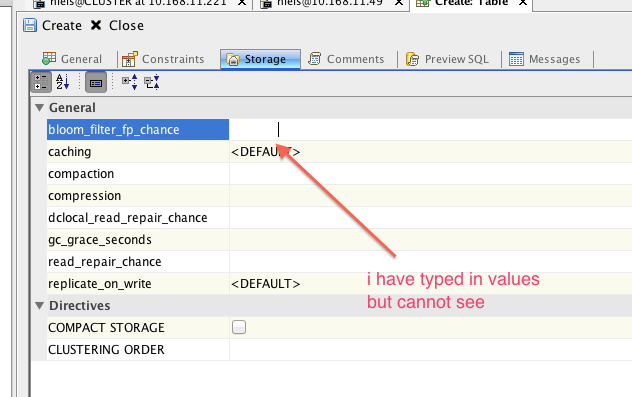
Task: Select the replicate_on_write property
Action: (138, 284)
